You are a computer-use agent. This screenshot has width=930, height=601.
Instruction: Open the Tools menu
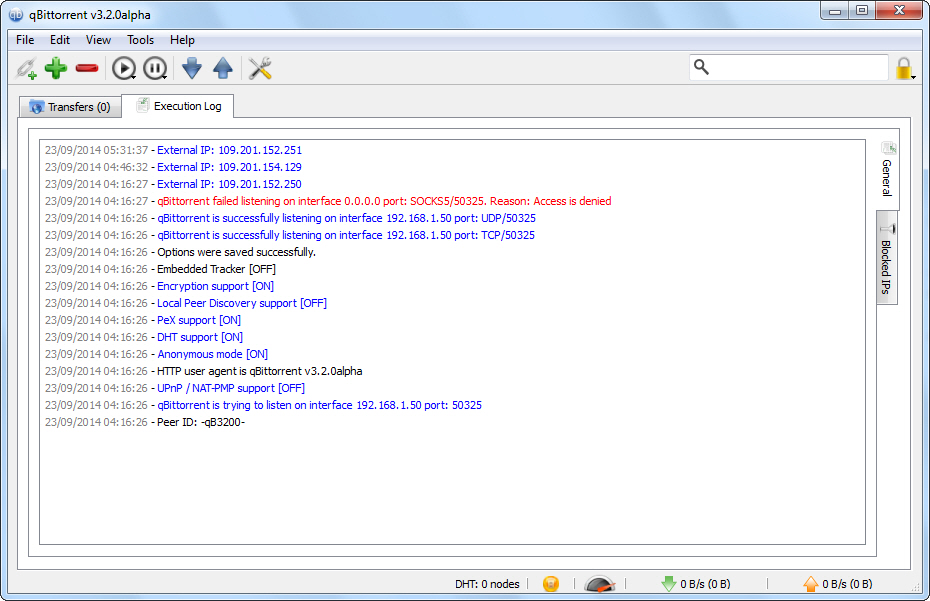(141, 40)
